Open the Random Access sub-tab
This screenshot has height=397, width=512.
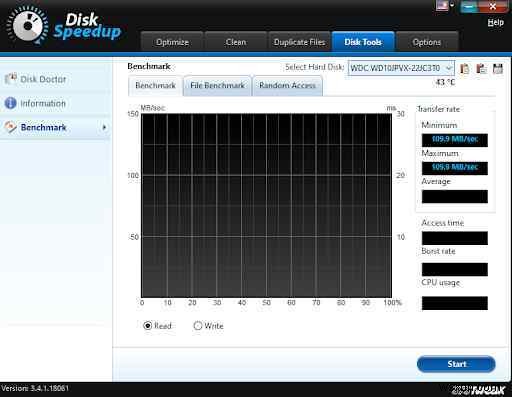click(x=287, y=86)
